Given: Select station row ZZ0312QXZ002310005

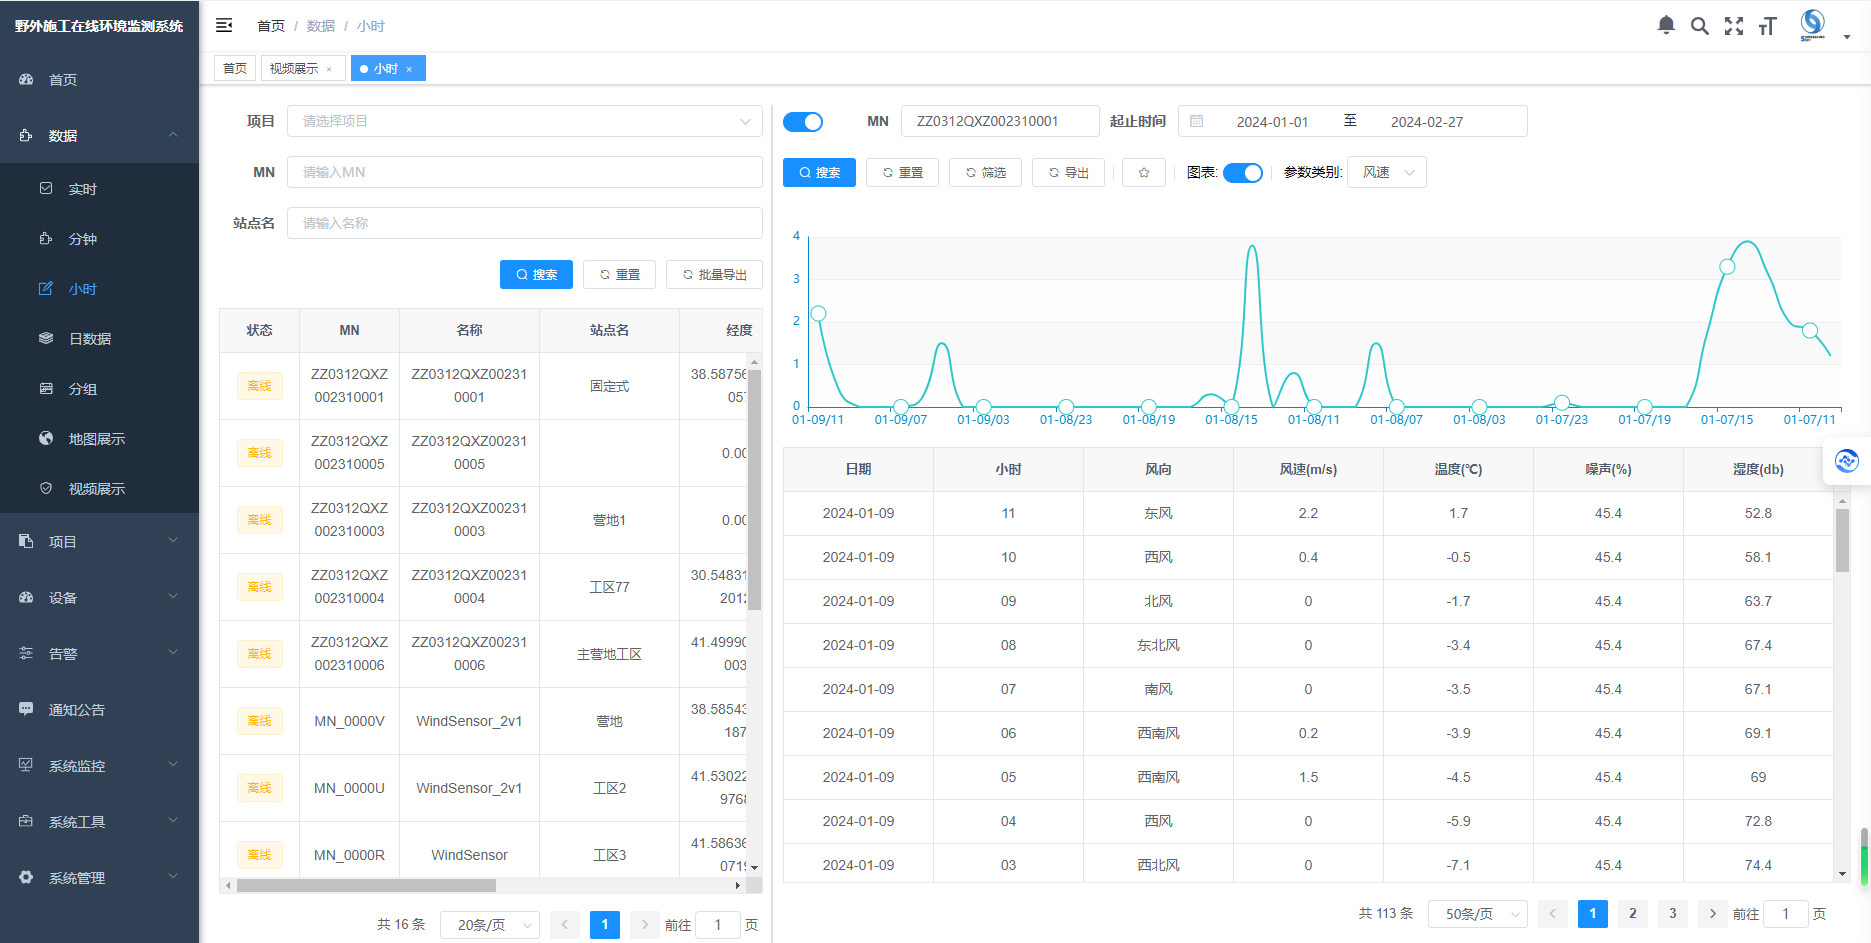Looking at the screenshot, I should click(483, 453).
